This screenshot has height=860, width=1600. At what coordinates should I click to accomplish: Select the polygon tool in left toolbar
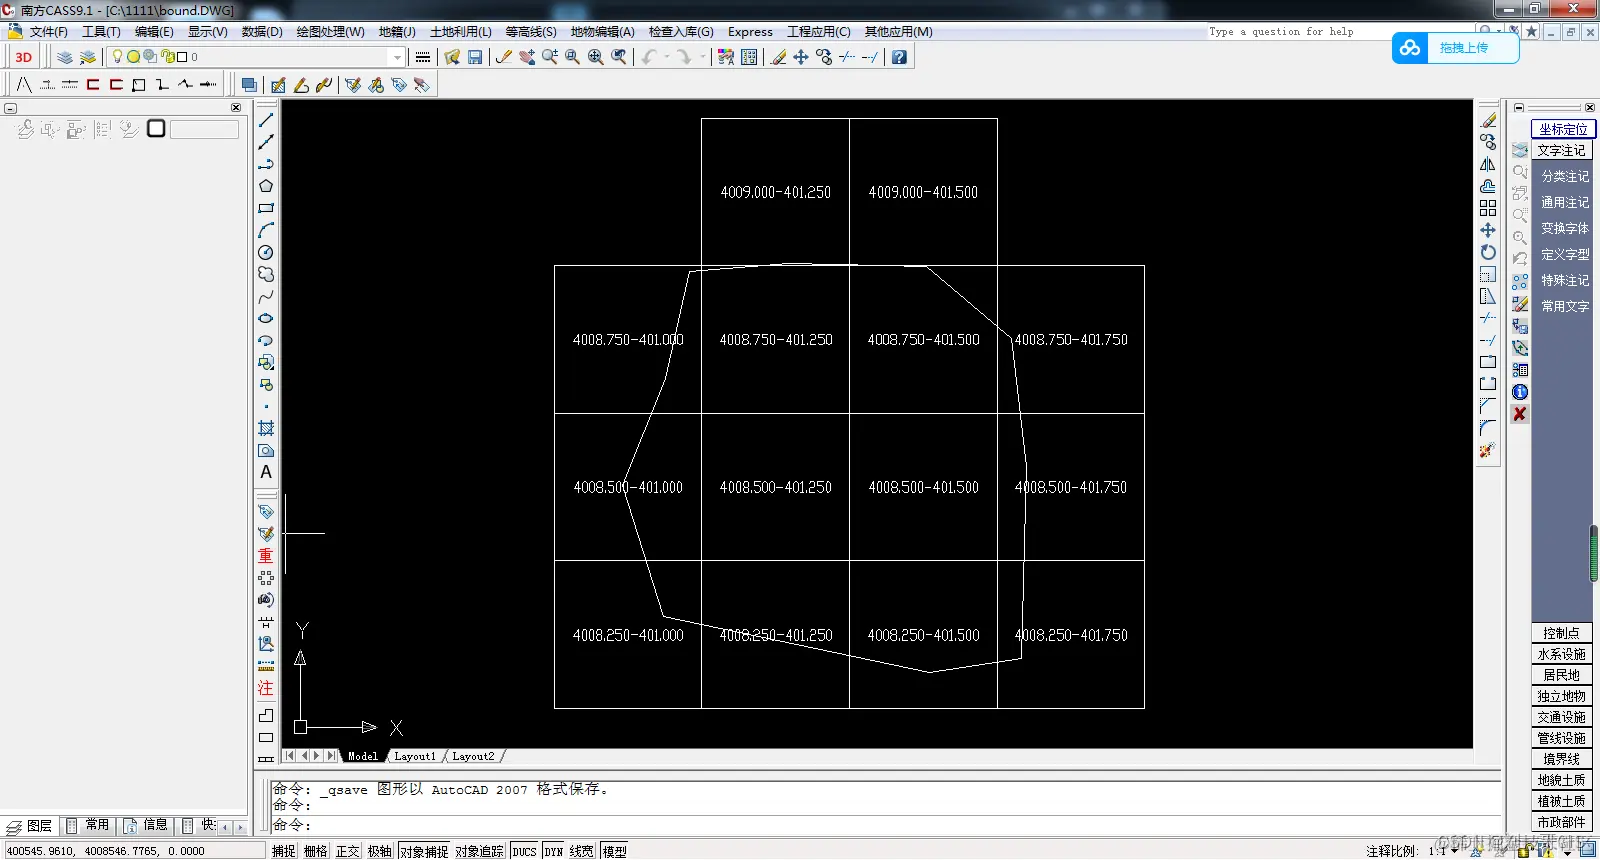coord(266,186)
